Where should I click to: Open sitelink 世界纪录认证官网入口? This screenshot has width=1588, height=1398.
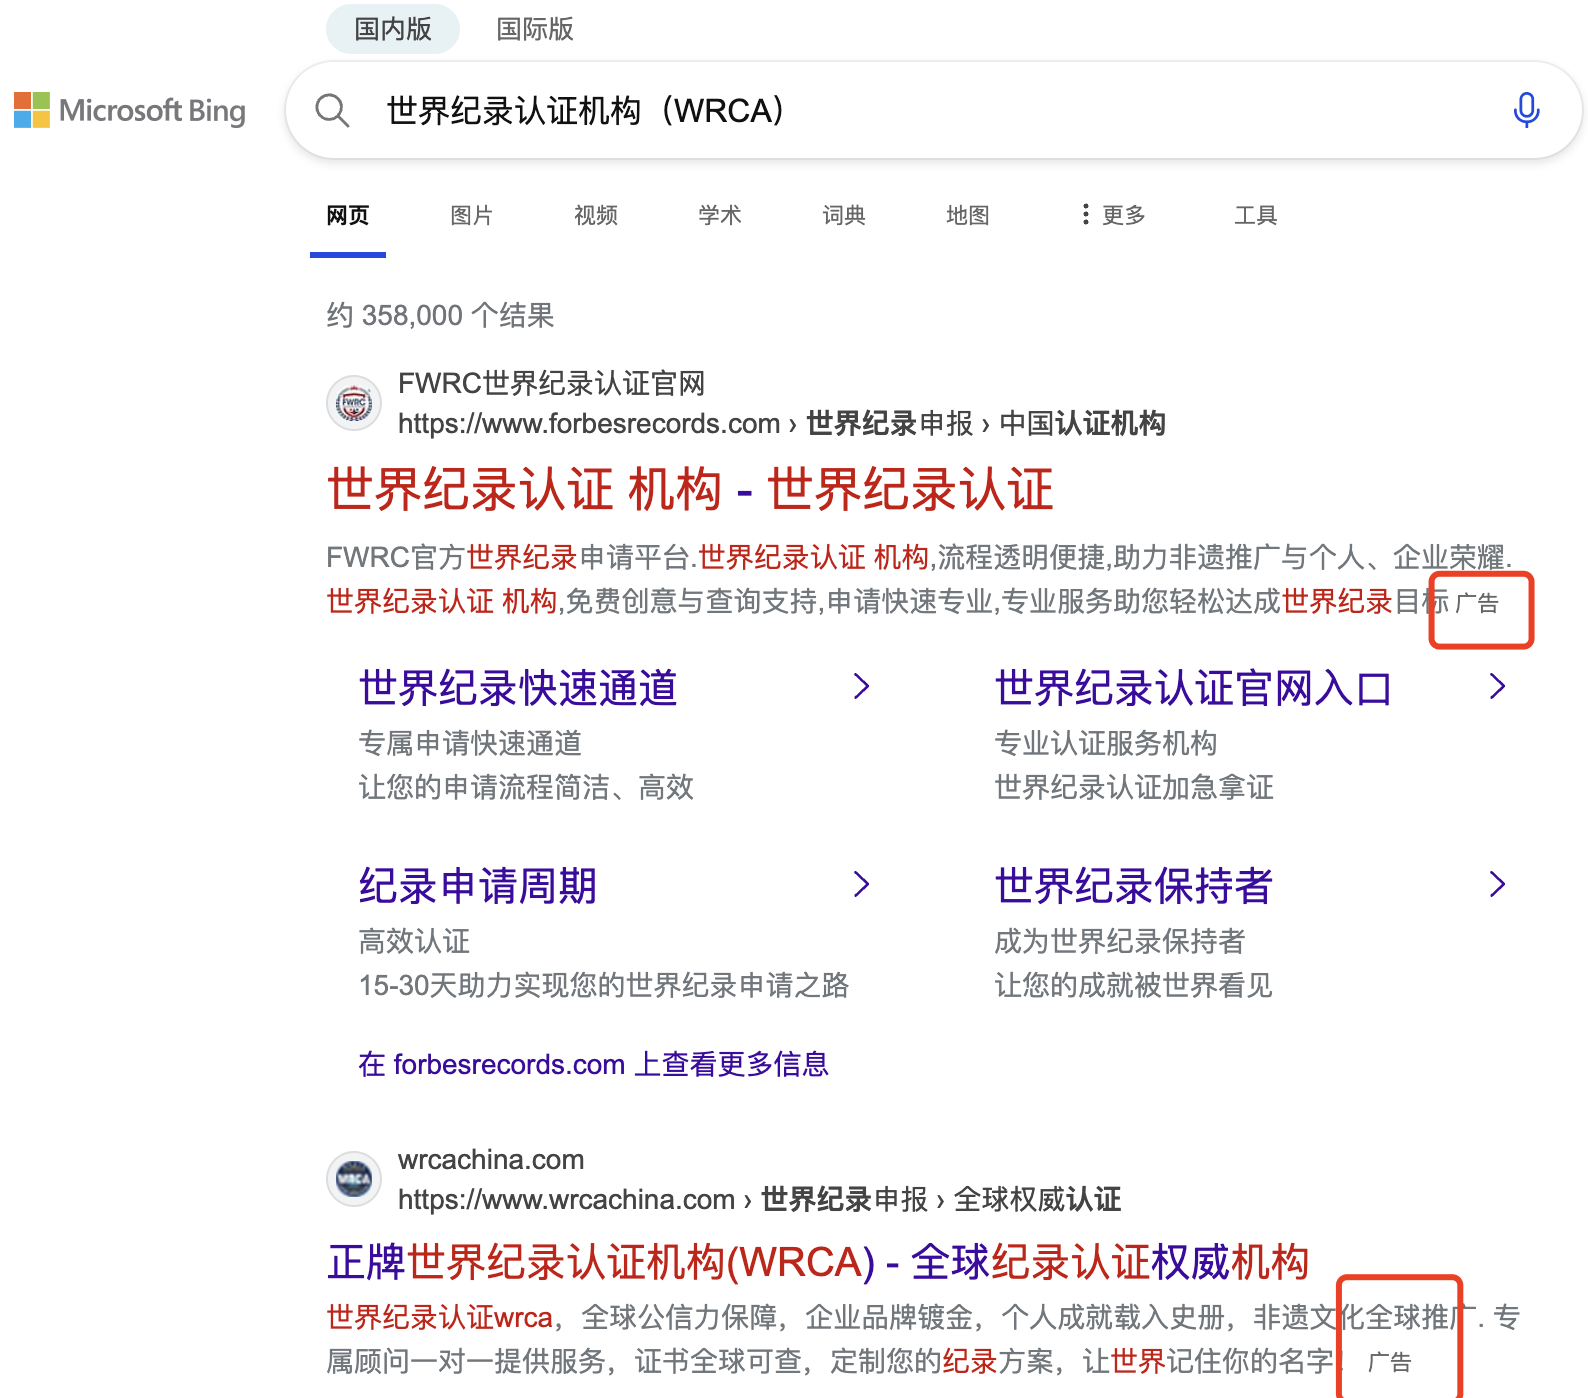click(x=1193, y=688)
